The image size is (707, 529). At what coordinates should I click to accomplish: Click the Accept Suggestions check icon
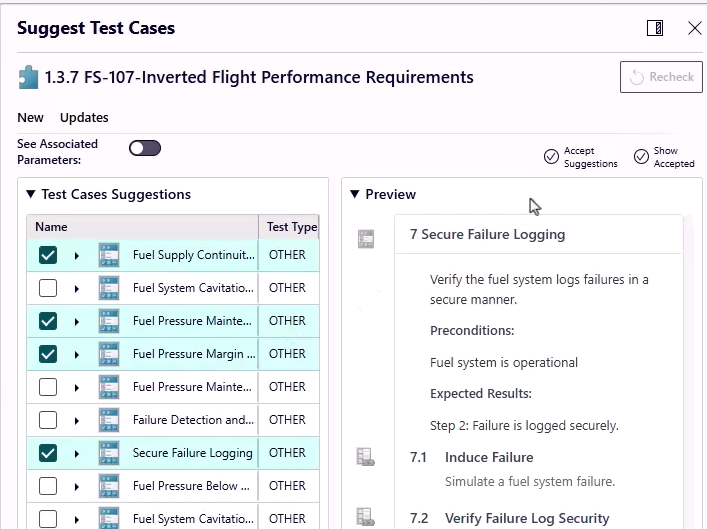[x=551, y=156]
